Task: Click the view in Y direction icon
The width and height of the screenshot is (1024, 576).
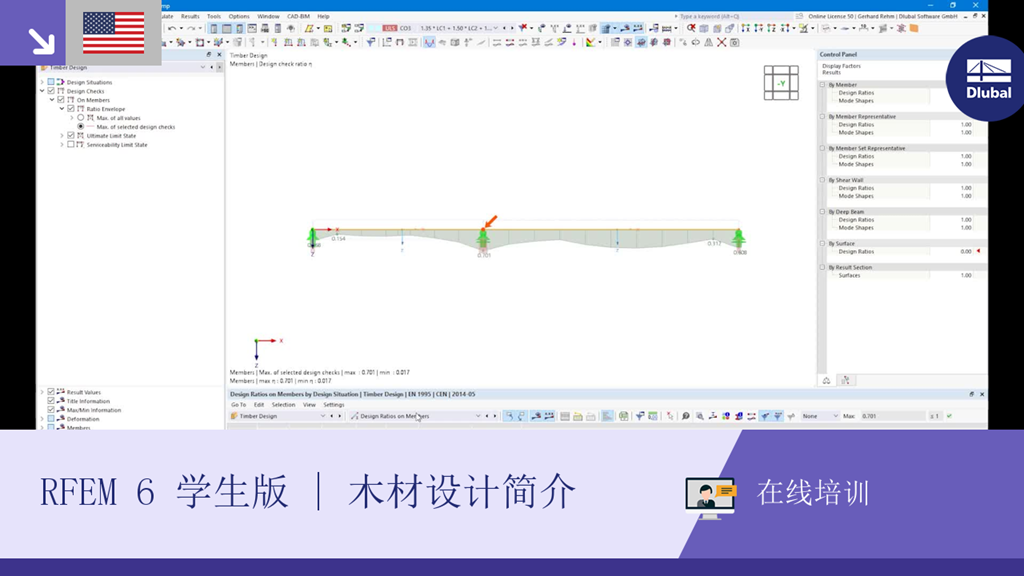Action: tap(759, 28)
